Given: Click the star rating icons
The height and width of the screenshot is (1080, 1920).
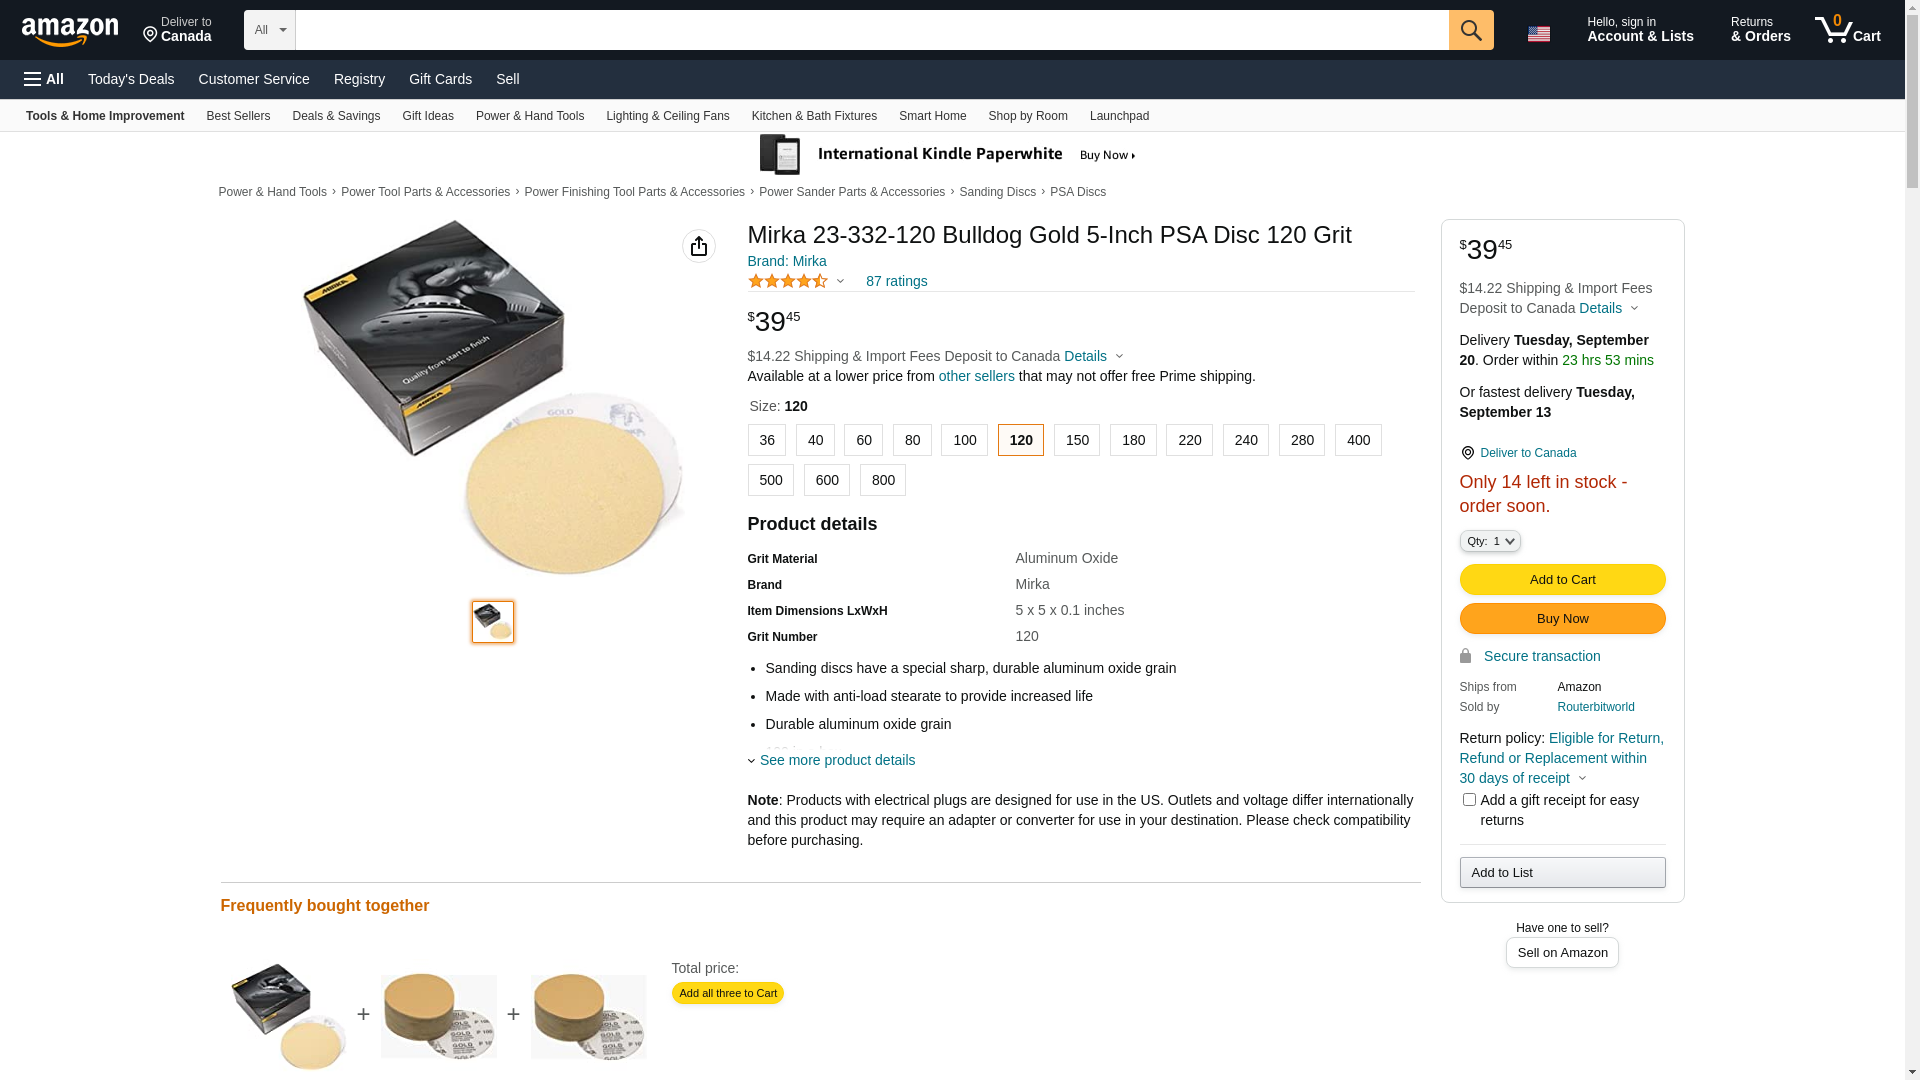Looking at the screenshot, I should 788,282.
